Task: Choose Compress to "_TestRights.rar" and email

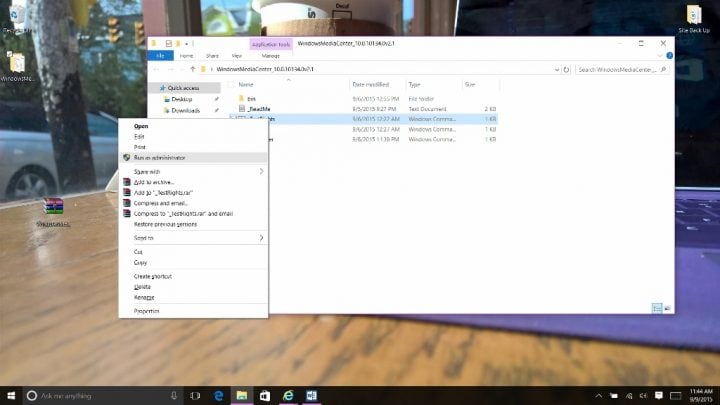Action: pos(193,214)
